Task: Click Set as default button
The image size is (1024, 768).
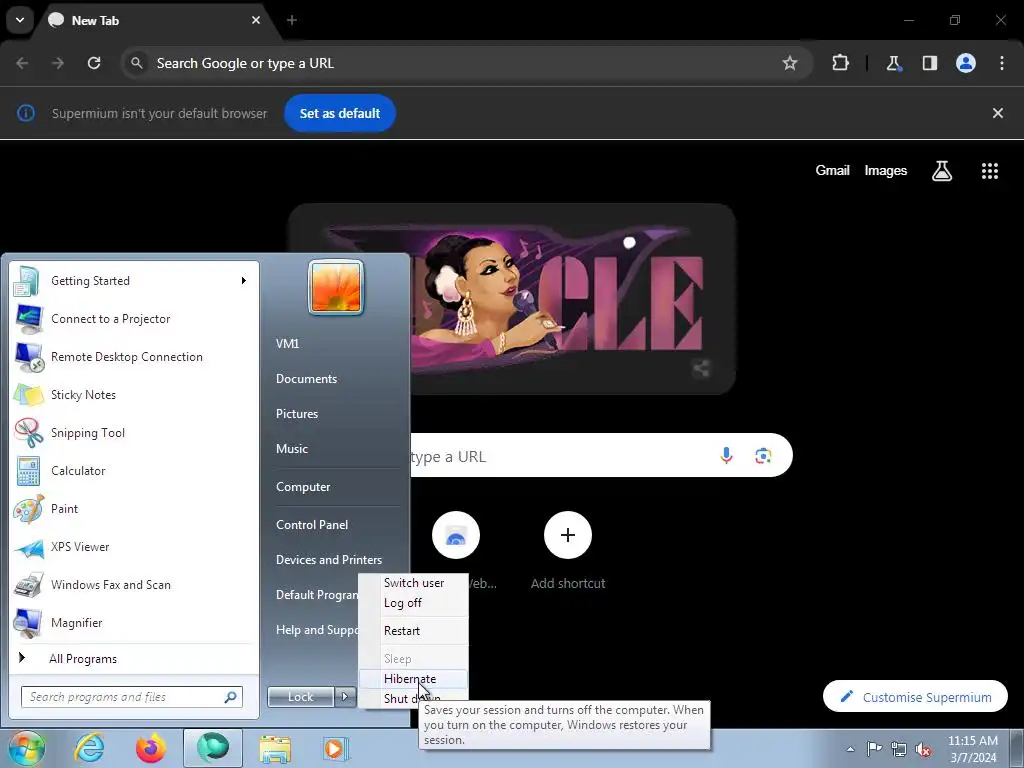Action: (340, 113)
